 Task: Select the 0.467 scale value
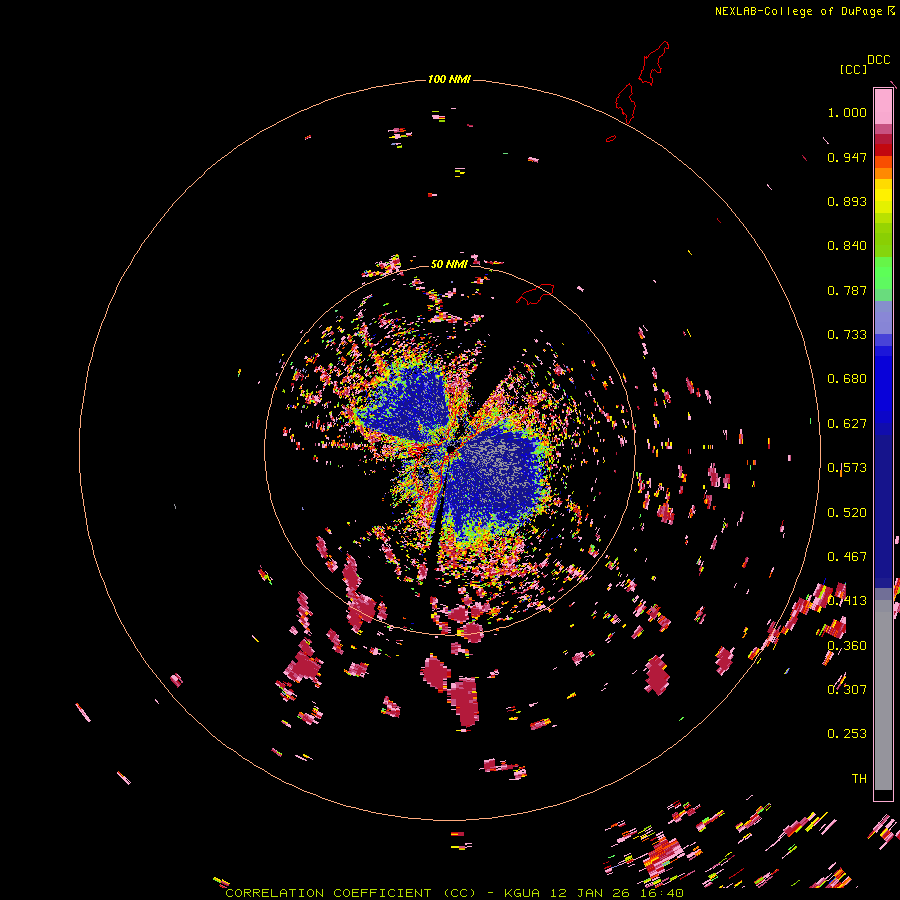point(847,557)
